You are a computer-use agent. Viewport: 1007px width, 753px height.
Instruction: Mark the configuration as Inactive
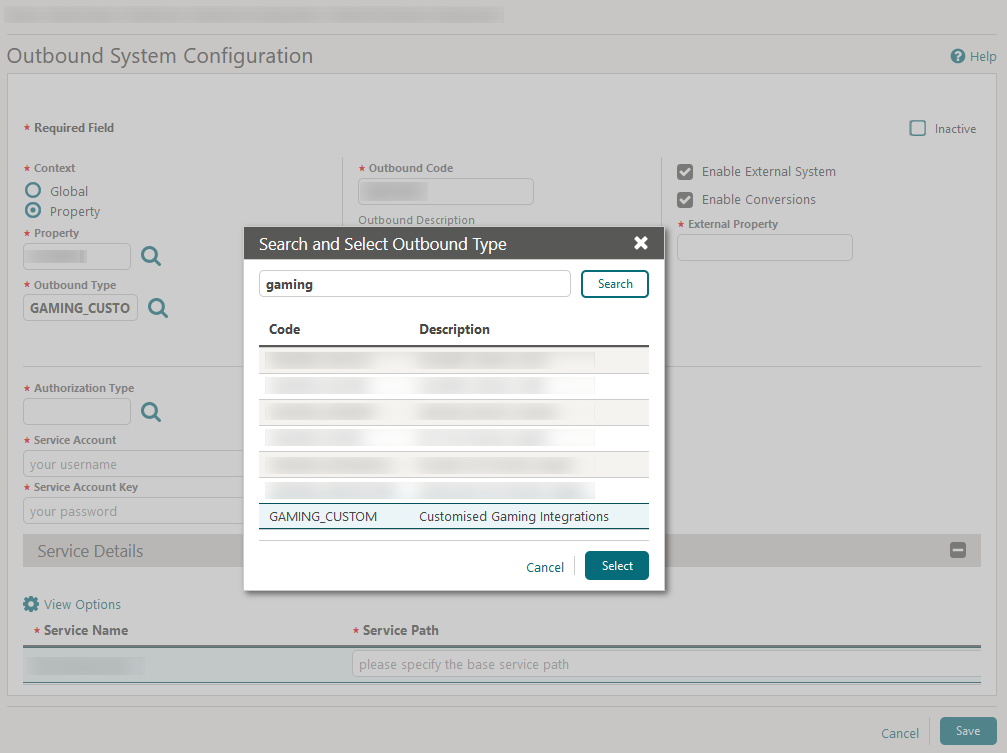point(917,128)
